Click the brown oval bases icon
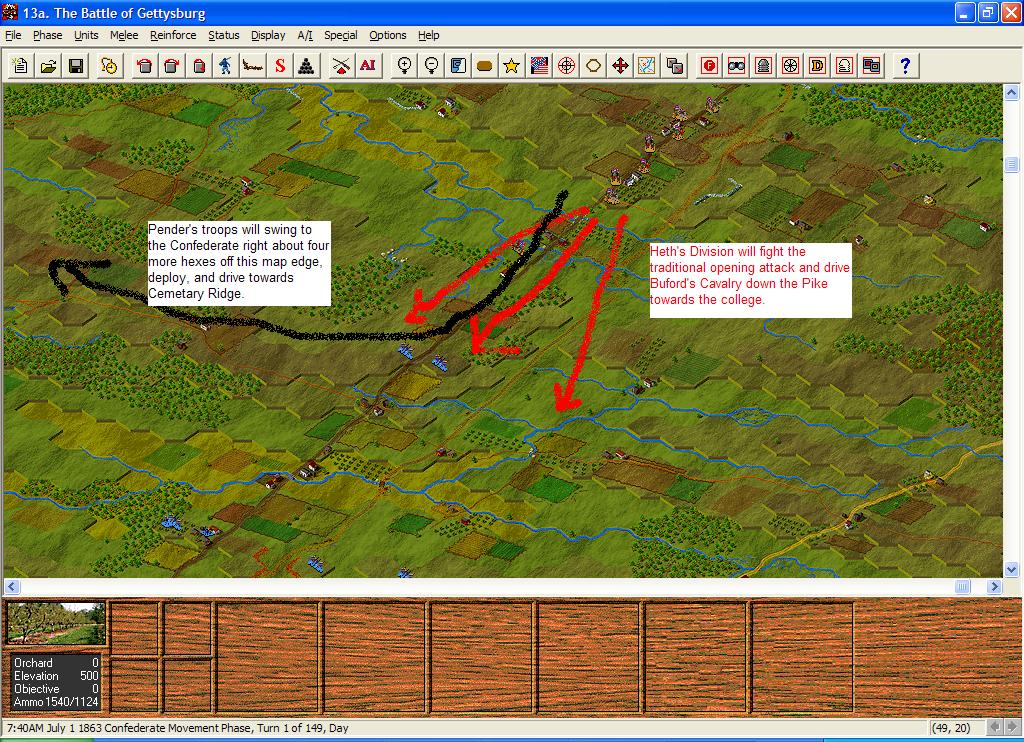This screenshot has width=1024, height=742. click(x=485, y=65)
